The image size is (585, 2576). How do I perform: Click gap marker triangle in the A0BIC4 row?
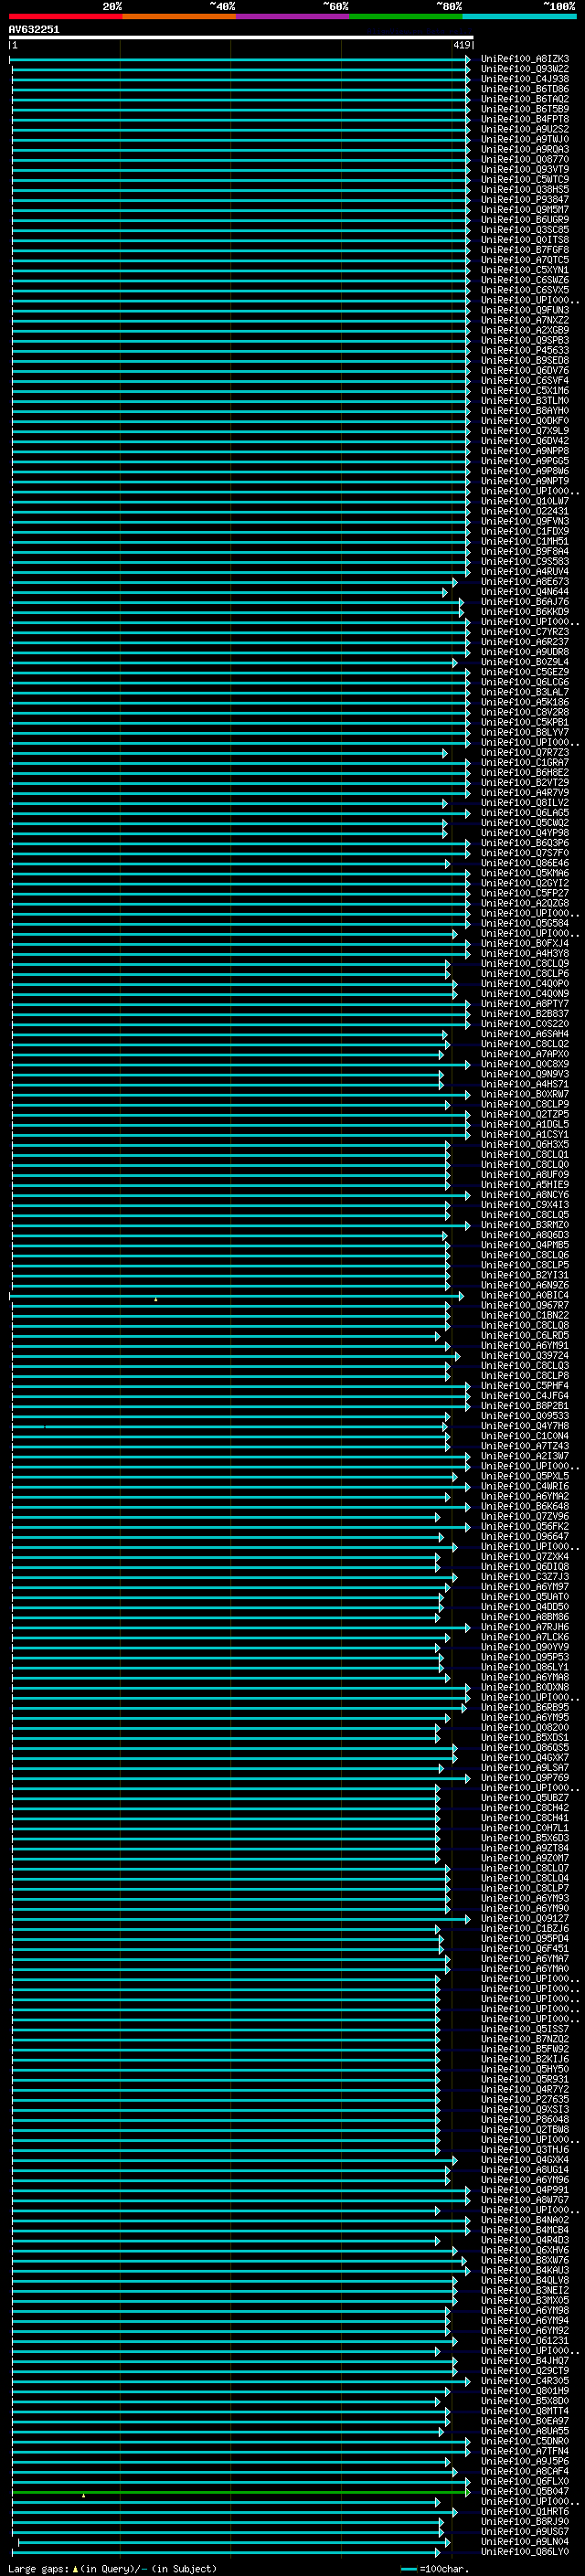[156, 1299]
